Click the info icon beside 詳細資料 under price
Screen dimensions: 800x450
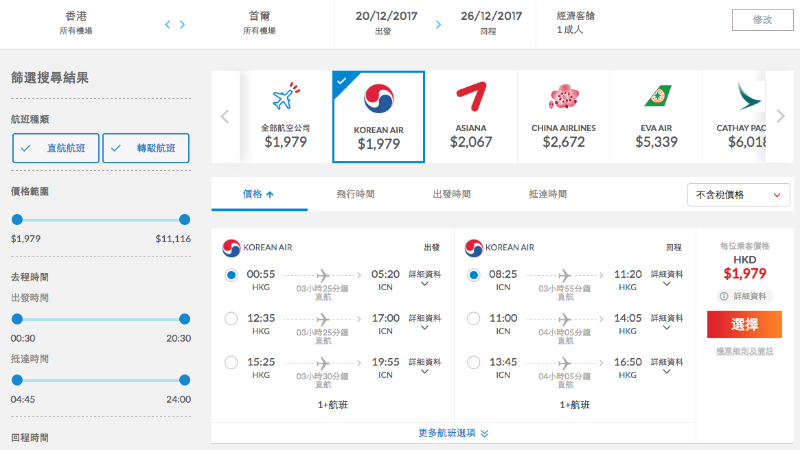[723, 296]
